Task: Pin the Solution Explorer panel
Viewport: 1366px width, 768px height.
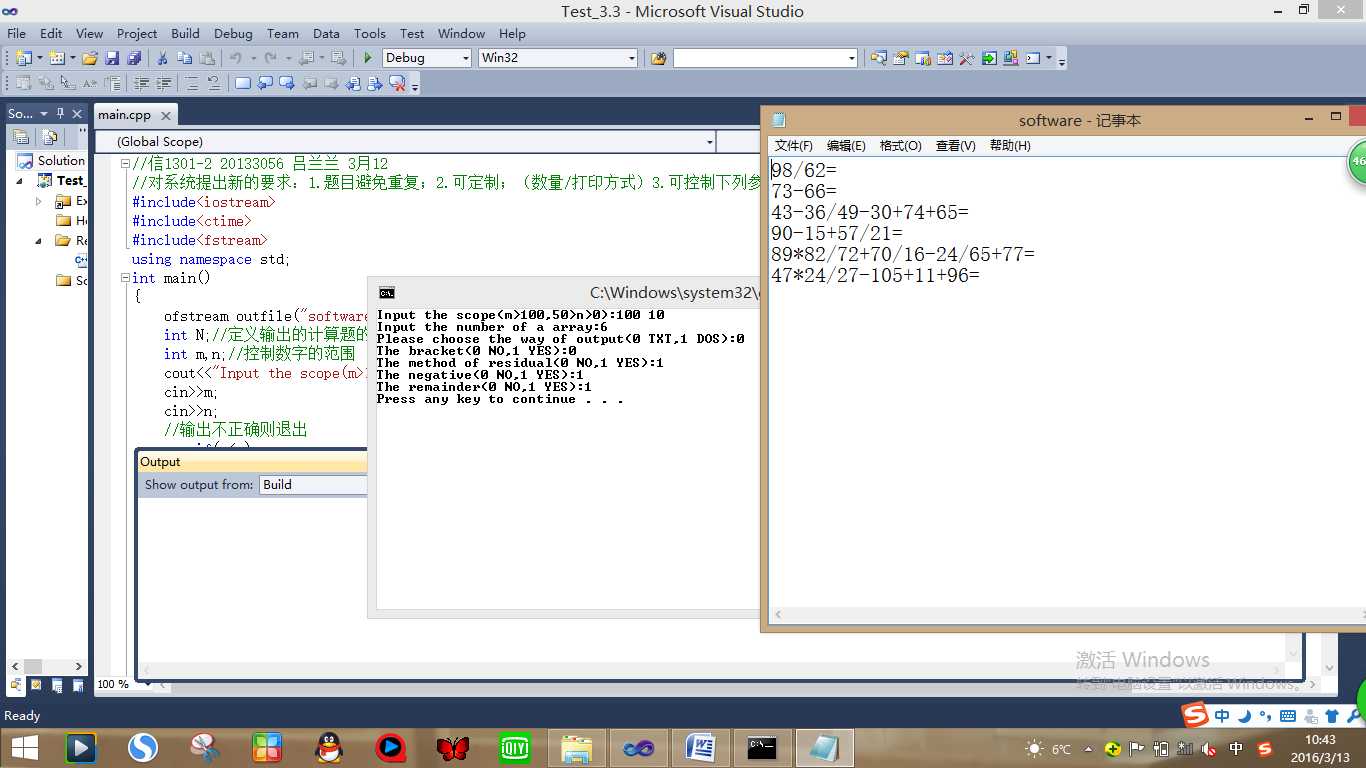Action: click(60, 114)
